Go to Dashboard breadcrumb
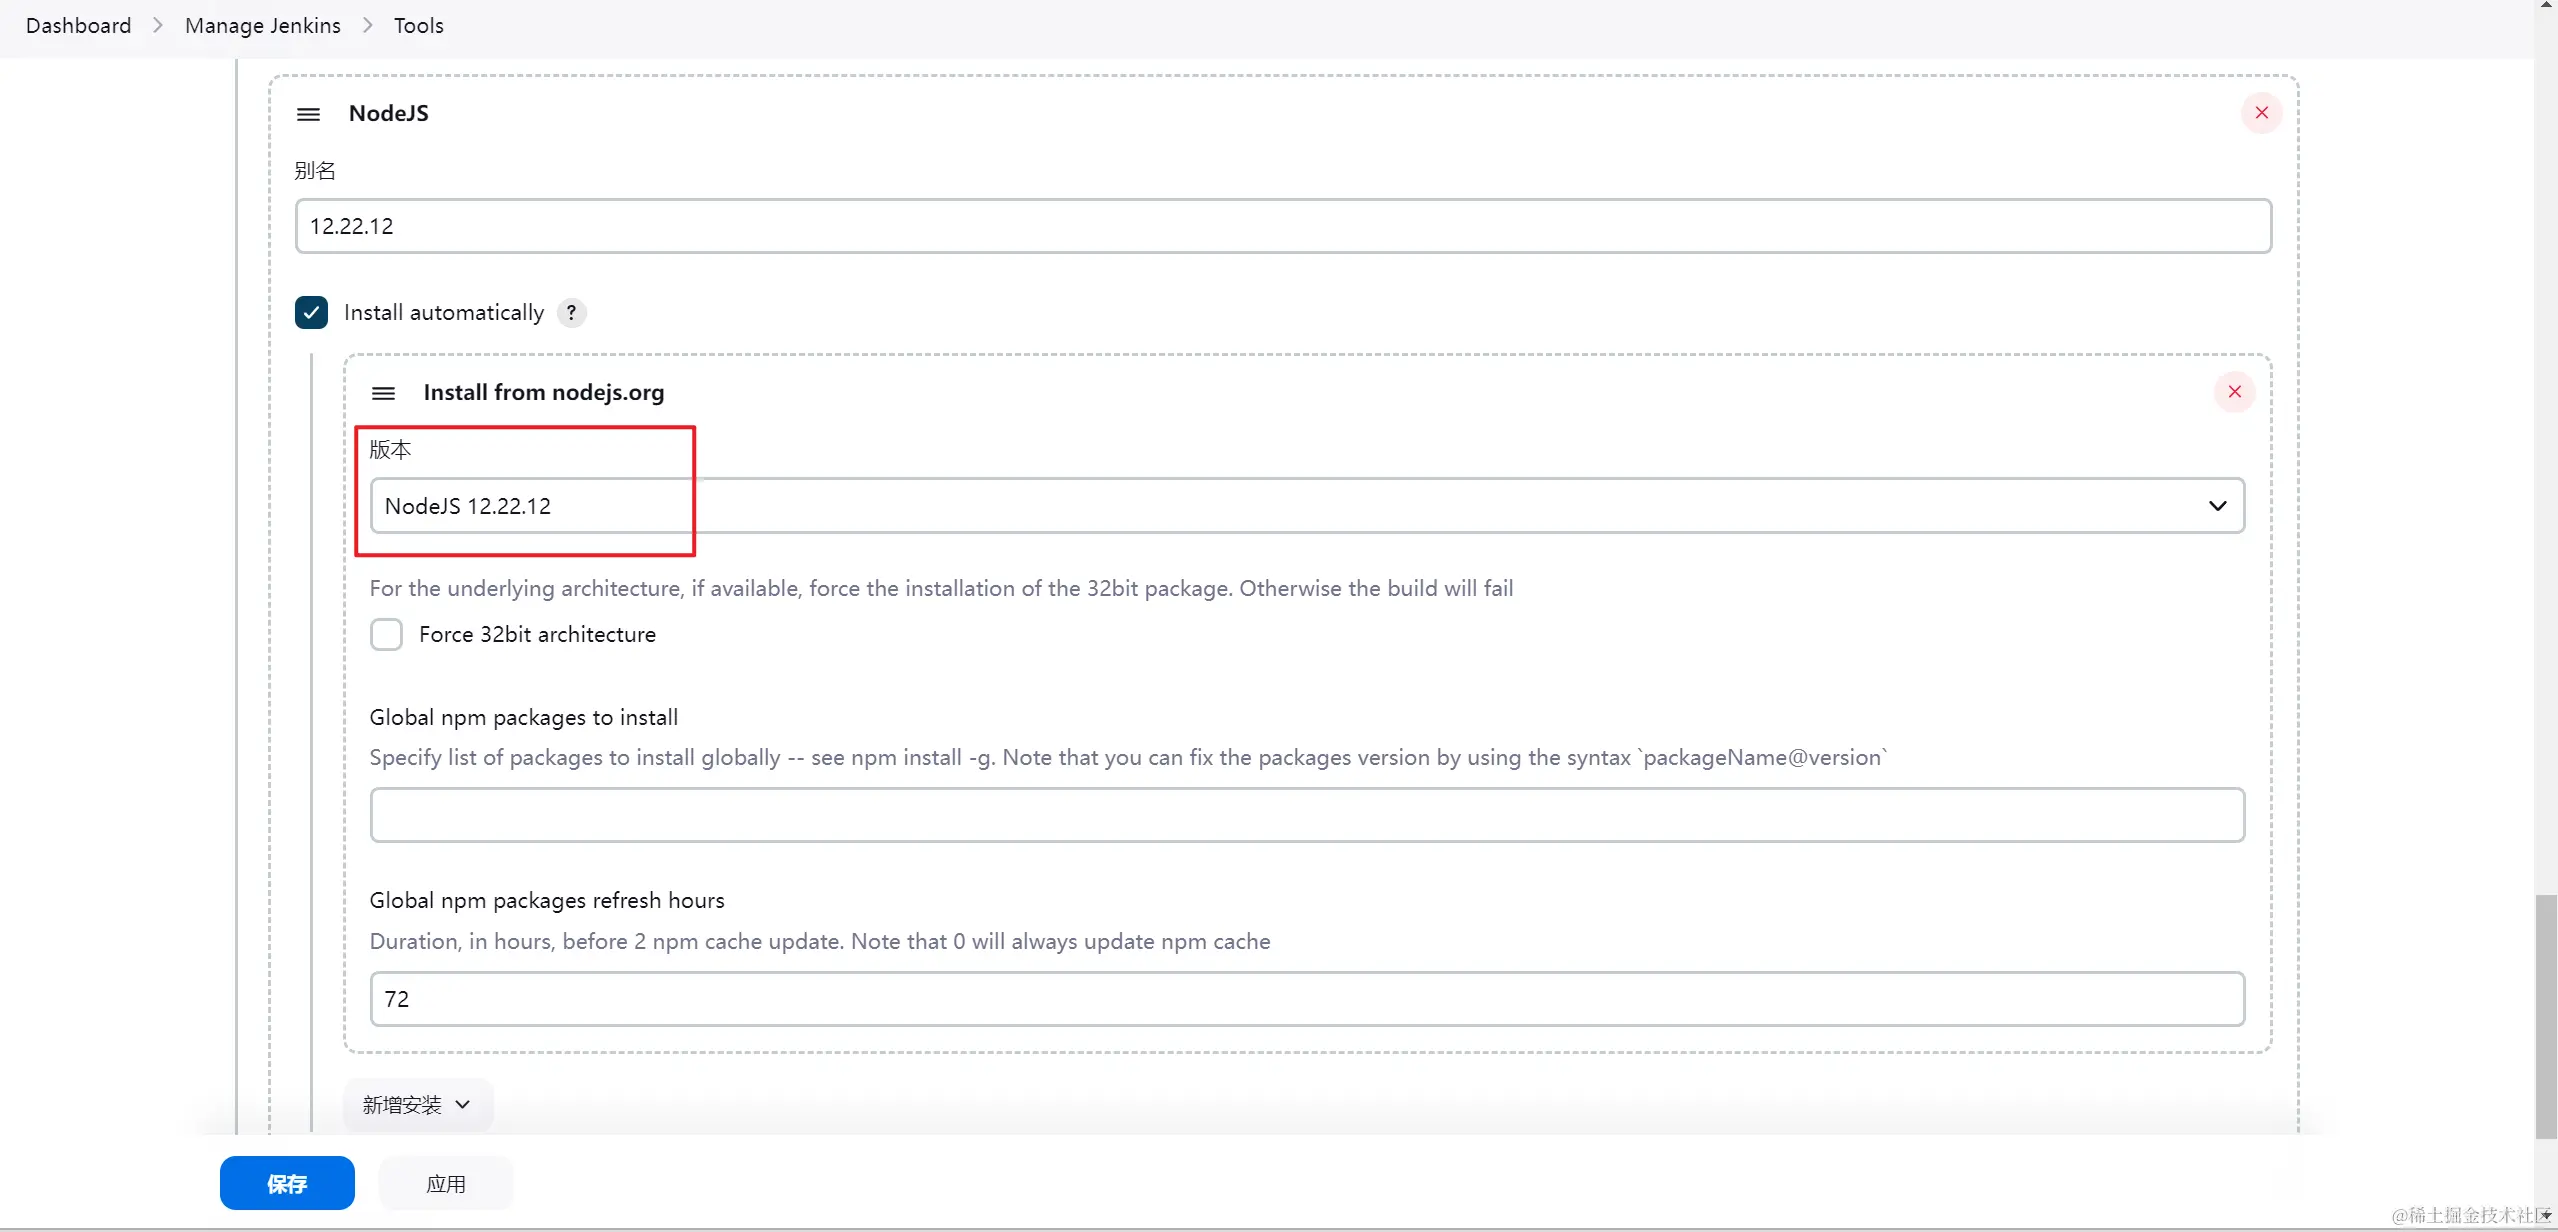2558x1232 pixels. click(78, 26)
